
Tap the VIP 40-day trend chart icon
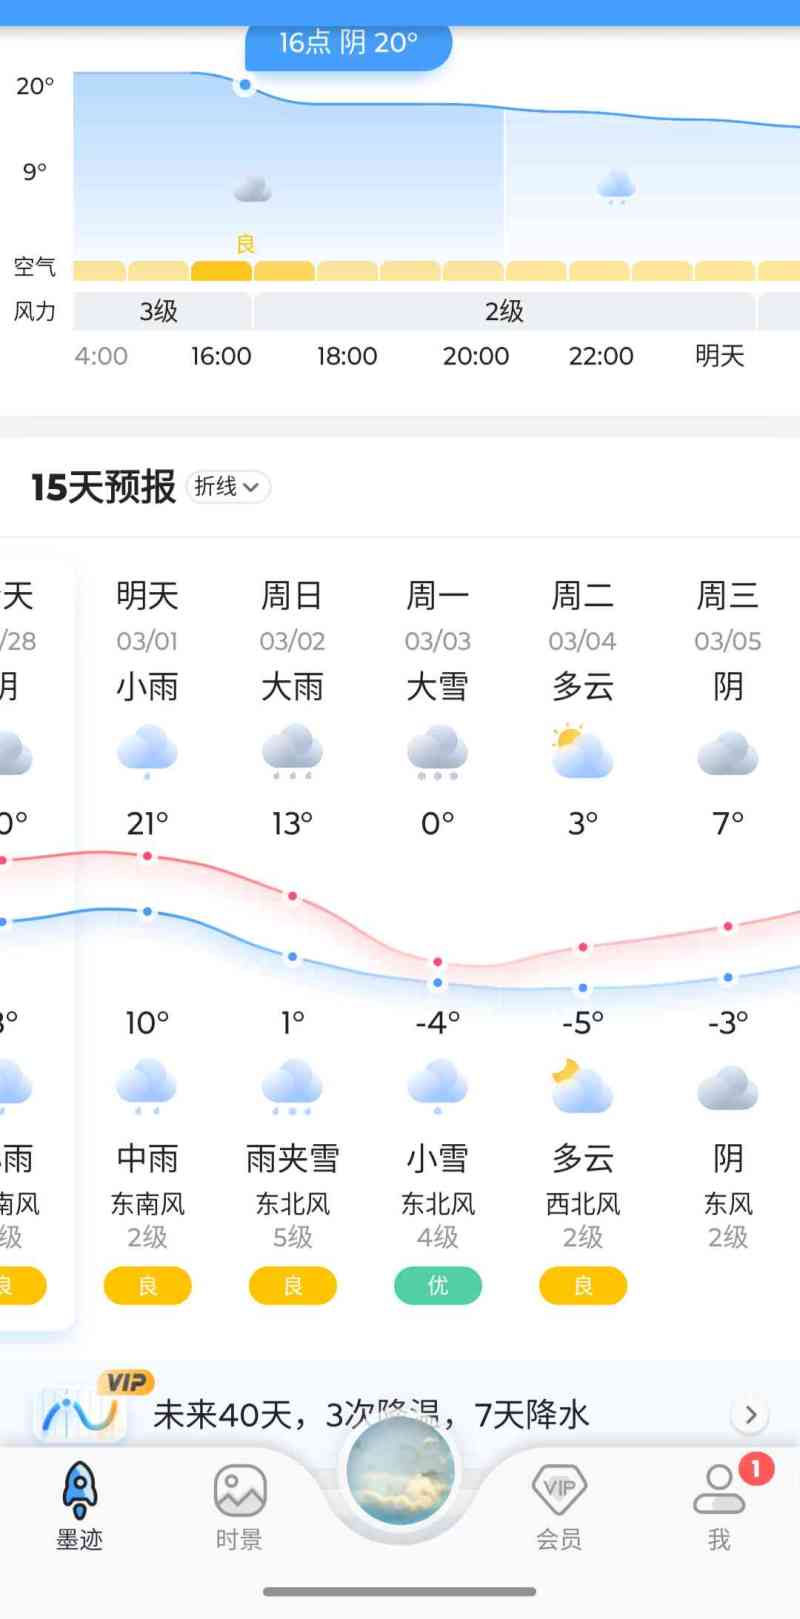pyautogui.click(x=81, y=1410)
